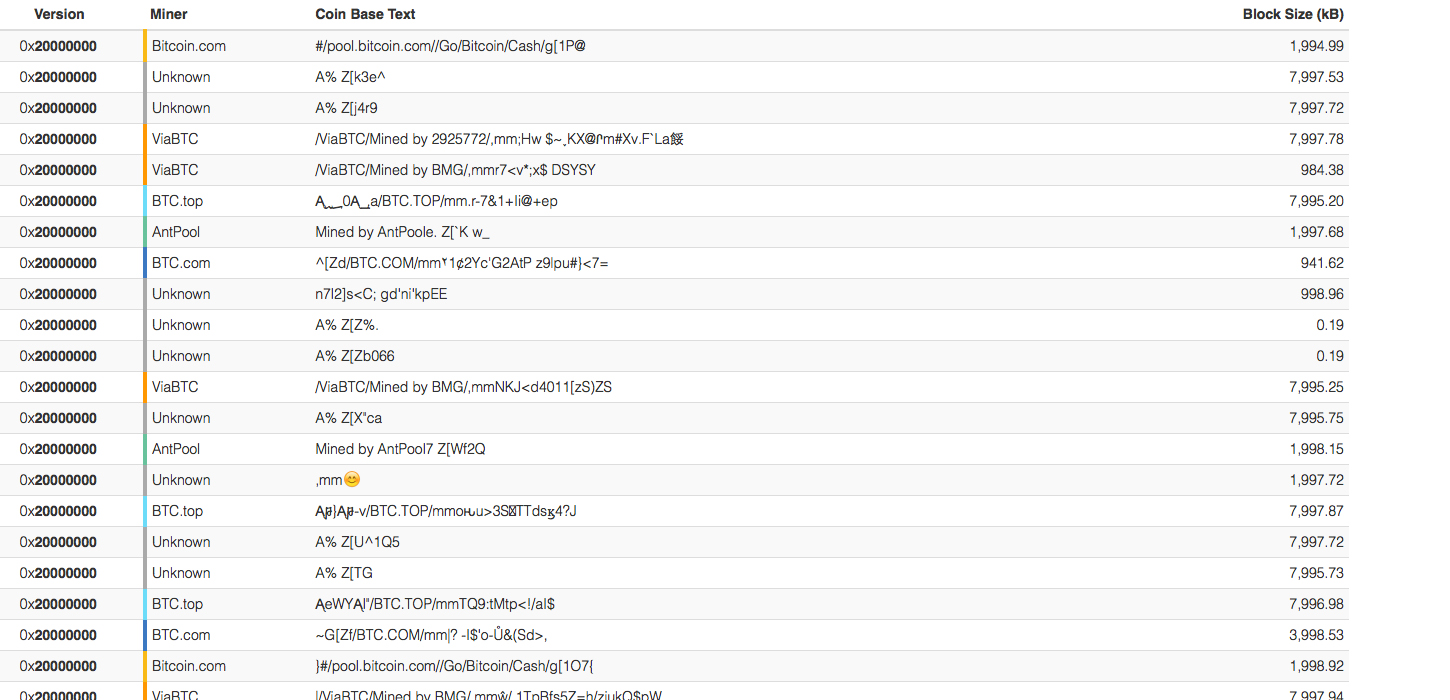Click coin base text 'A% Z[U^1Q5'
Image resolution: width=1450 pixels, height=700 pixels.
tap(358, 542)
